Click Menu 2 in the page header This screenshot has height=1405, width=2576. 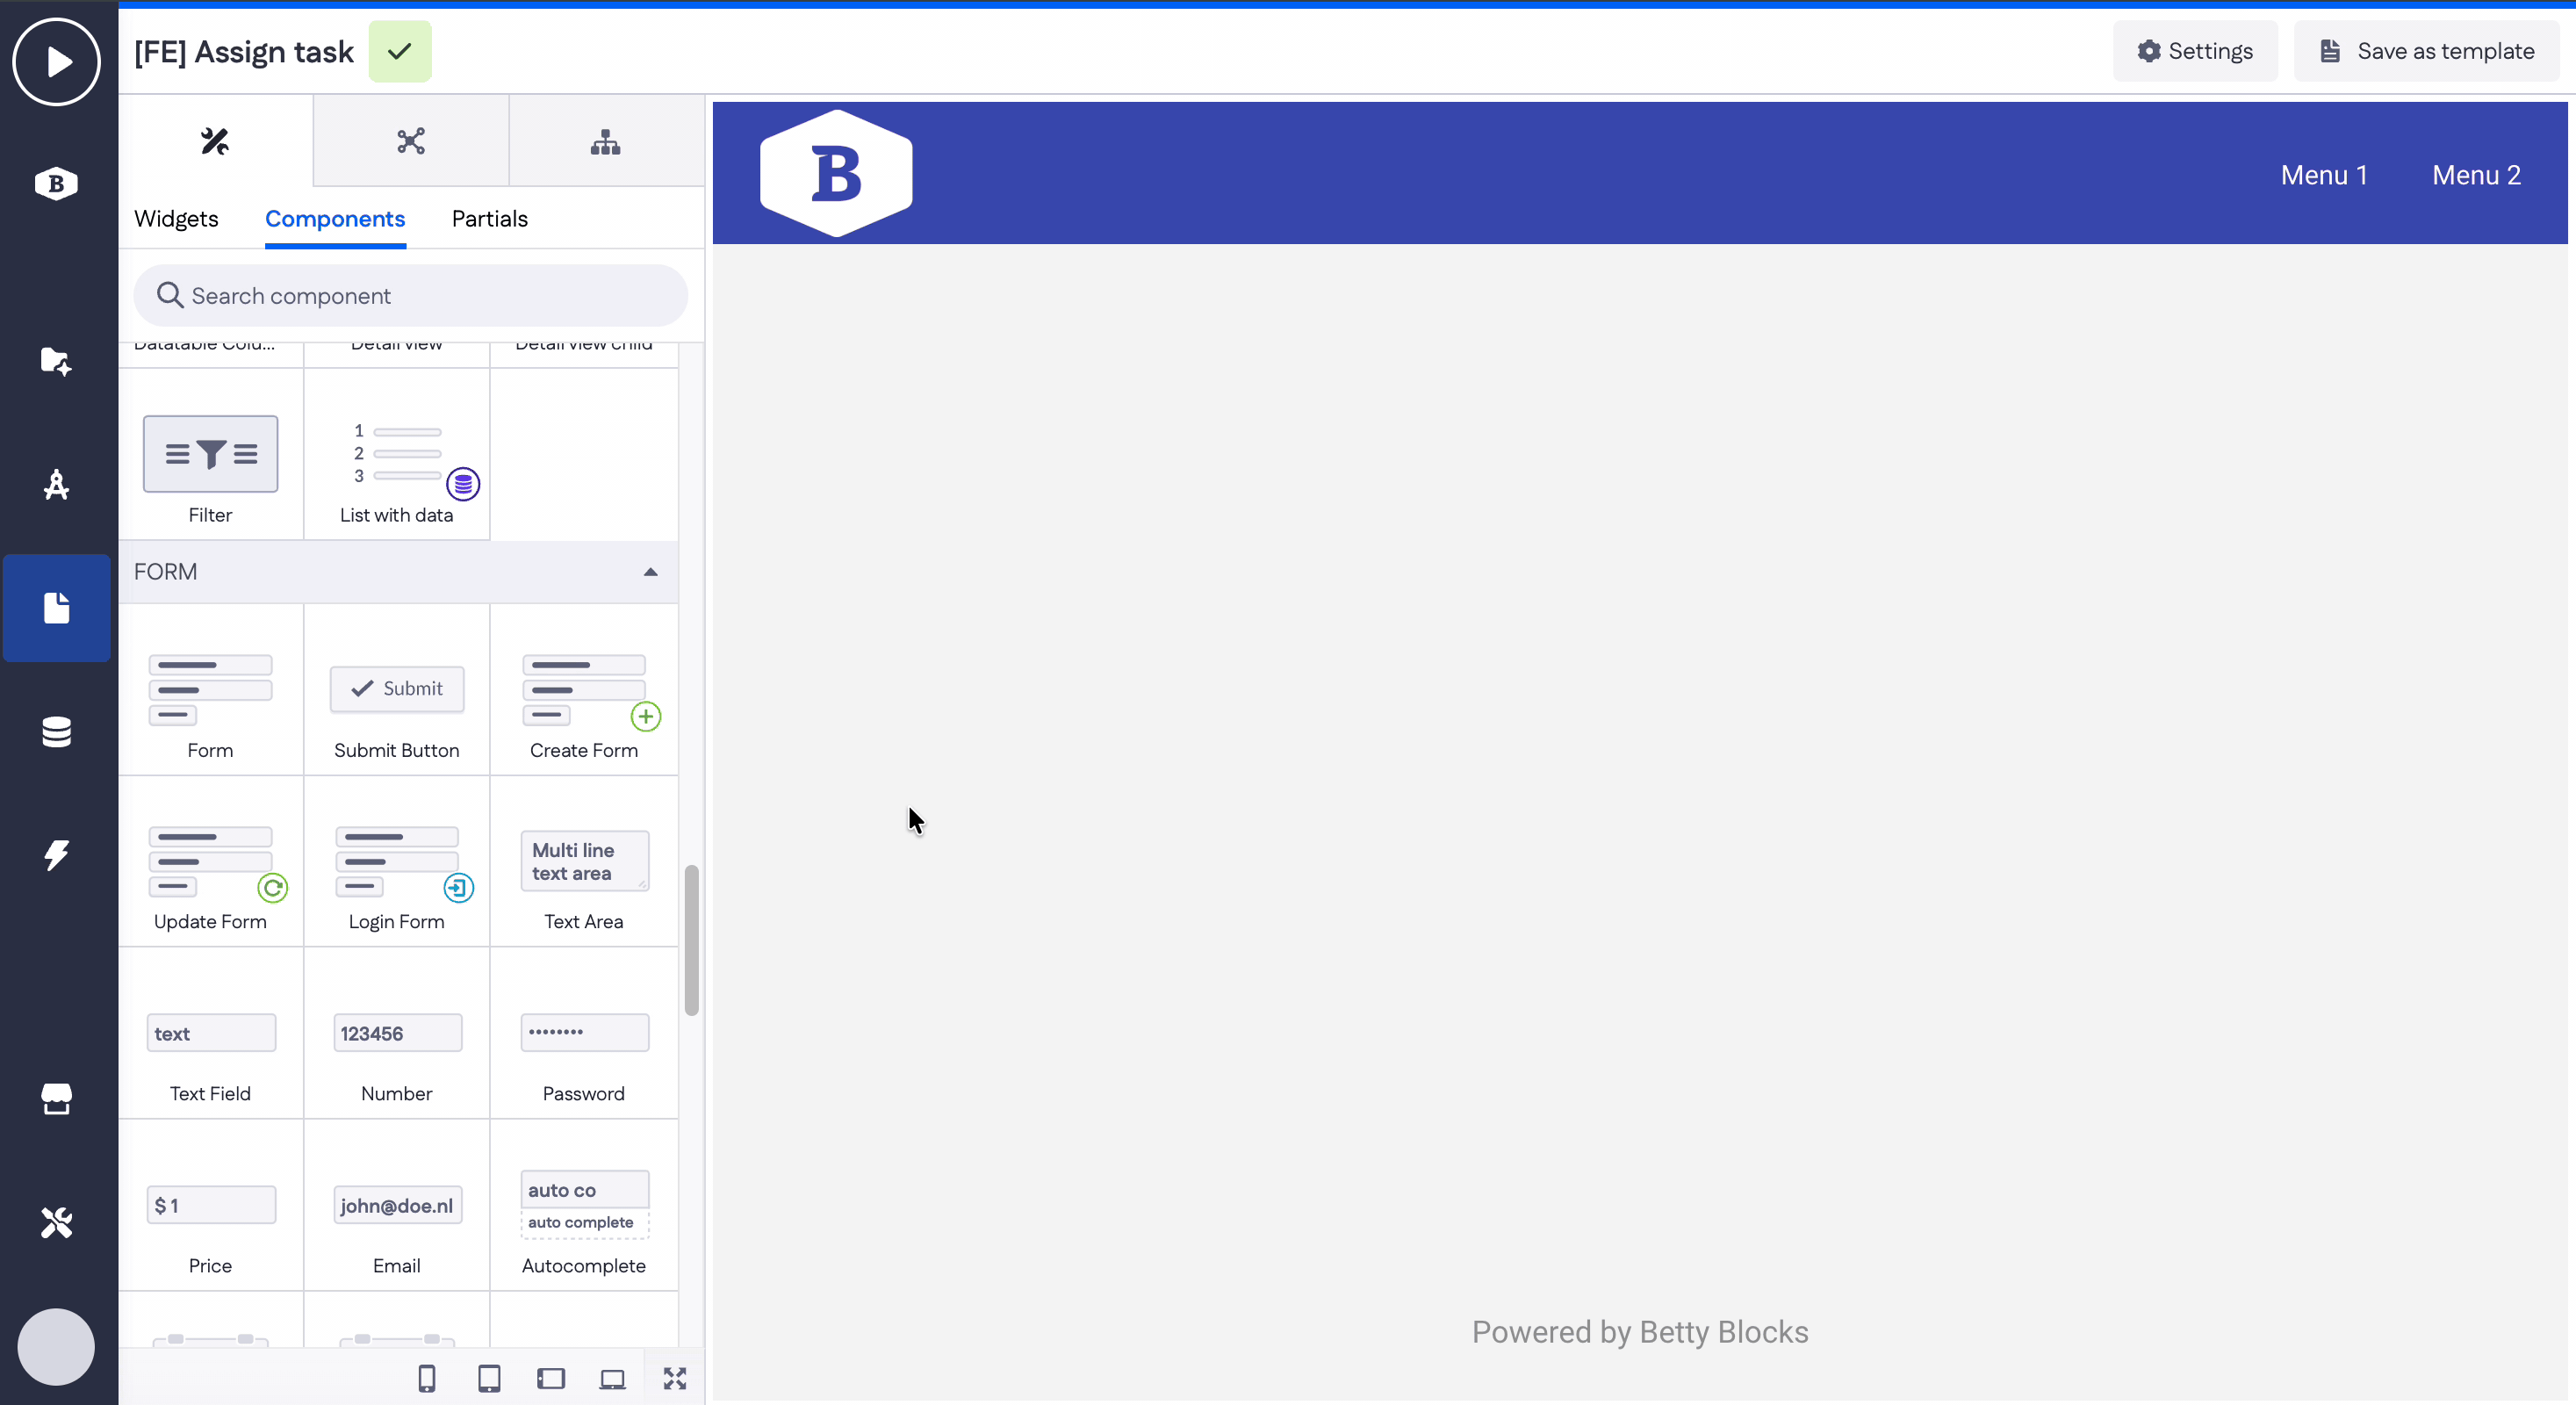point(2476,175)
